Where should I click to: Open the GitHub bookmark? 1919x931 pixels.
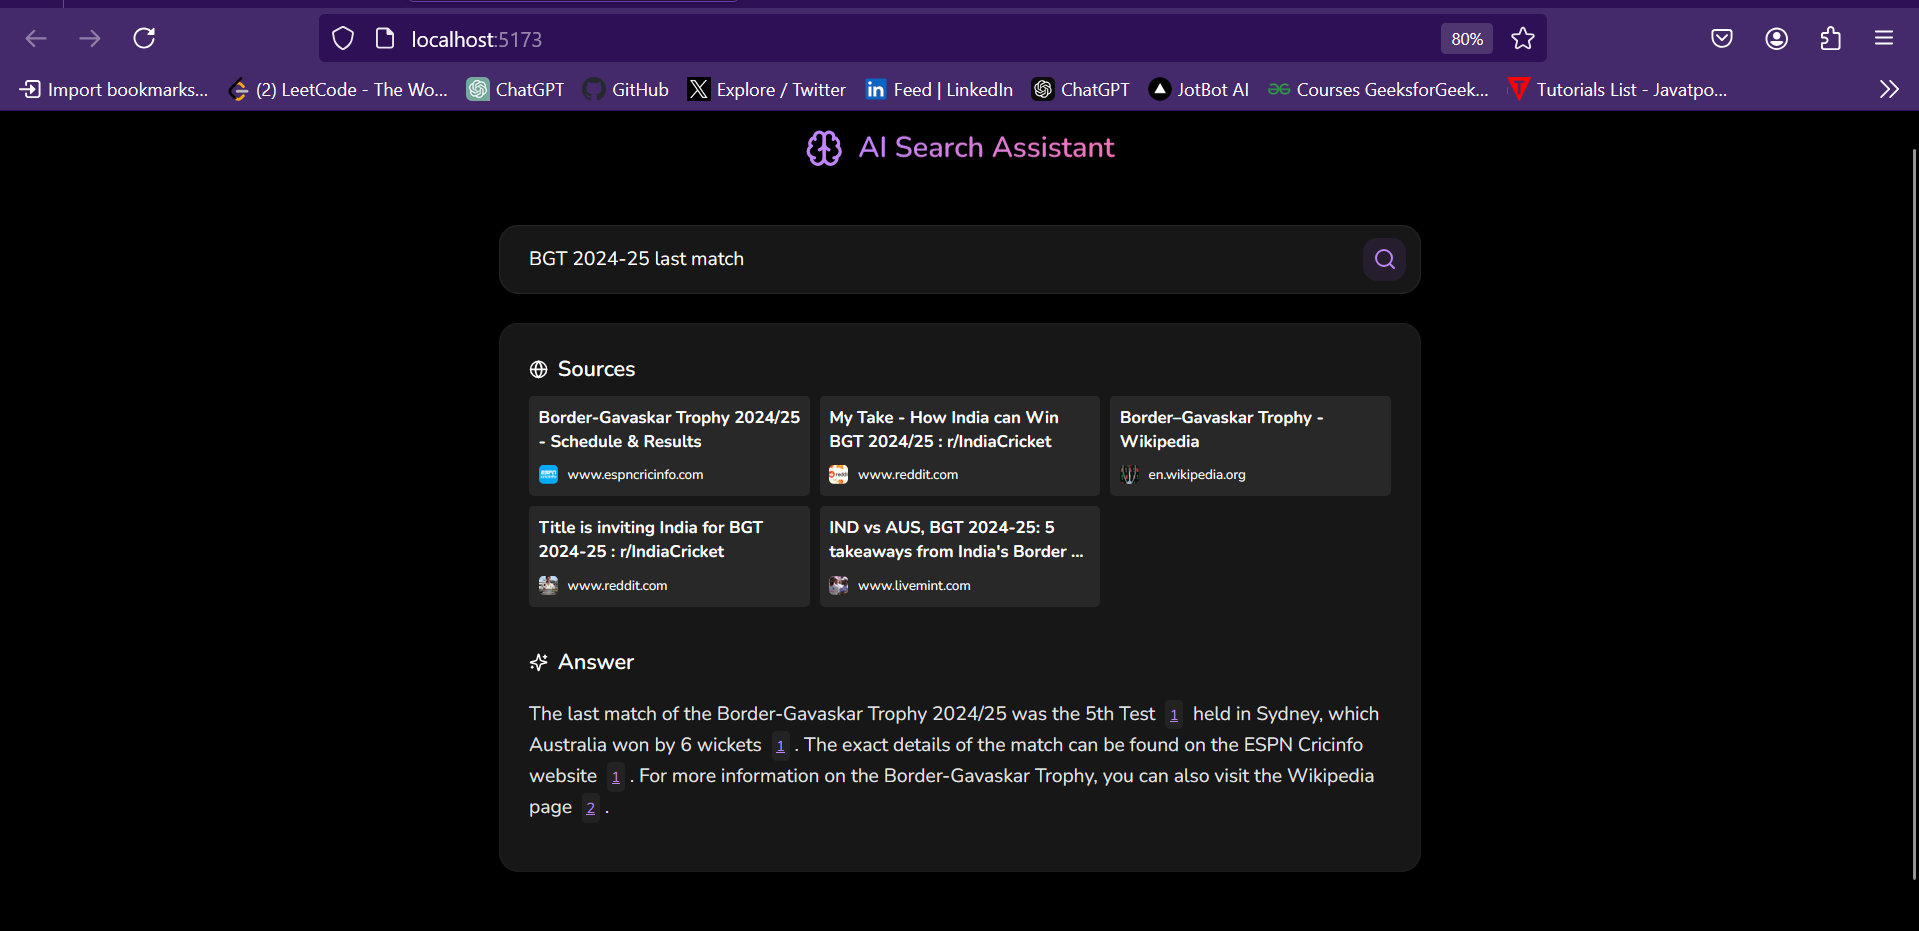click(625, 89)
